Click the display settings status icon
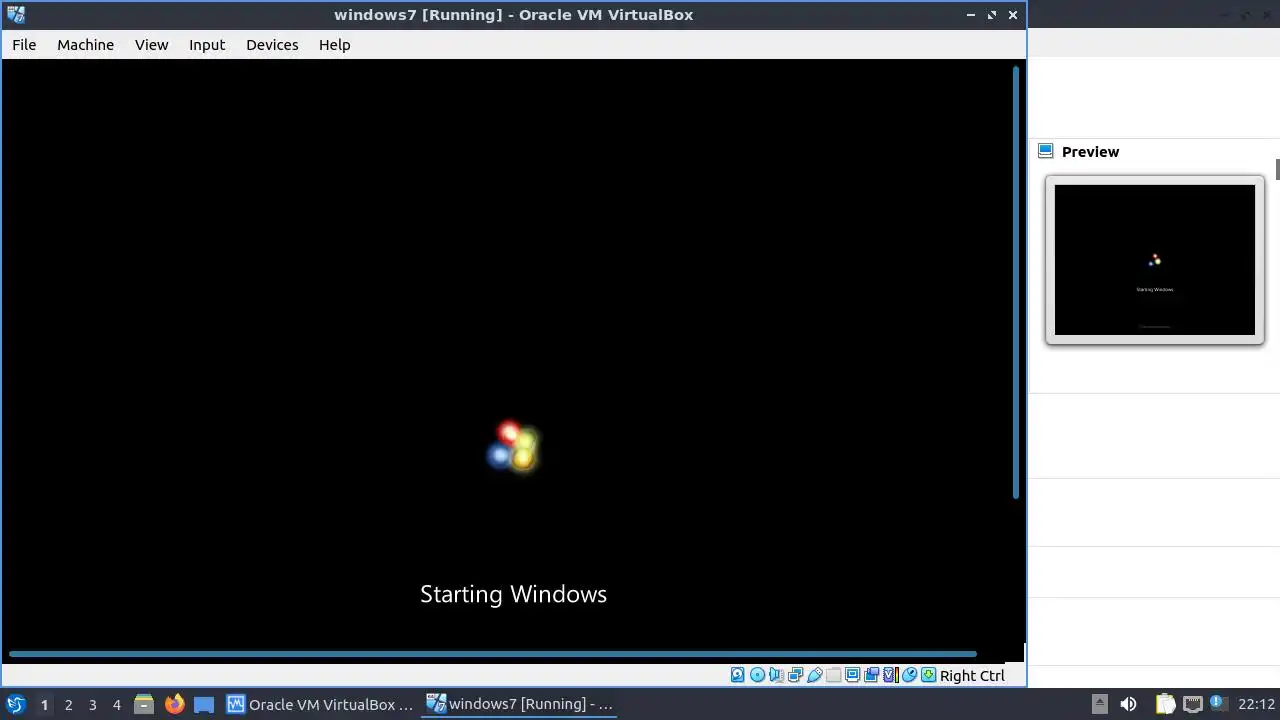The width and height of the screenshot is (1280, 720). [x=852, y=675]
